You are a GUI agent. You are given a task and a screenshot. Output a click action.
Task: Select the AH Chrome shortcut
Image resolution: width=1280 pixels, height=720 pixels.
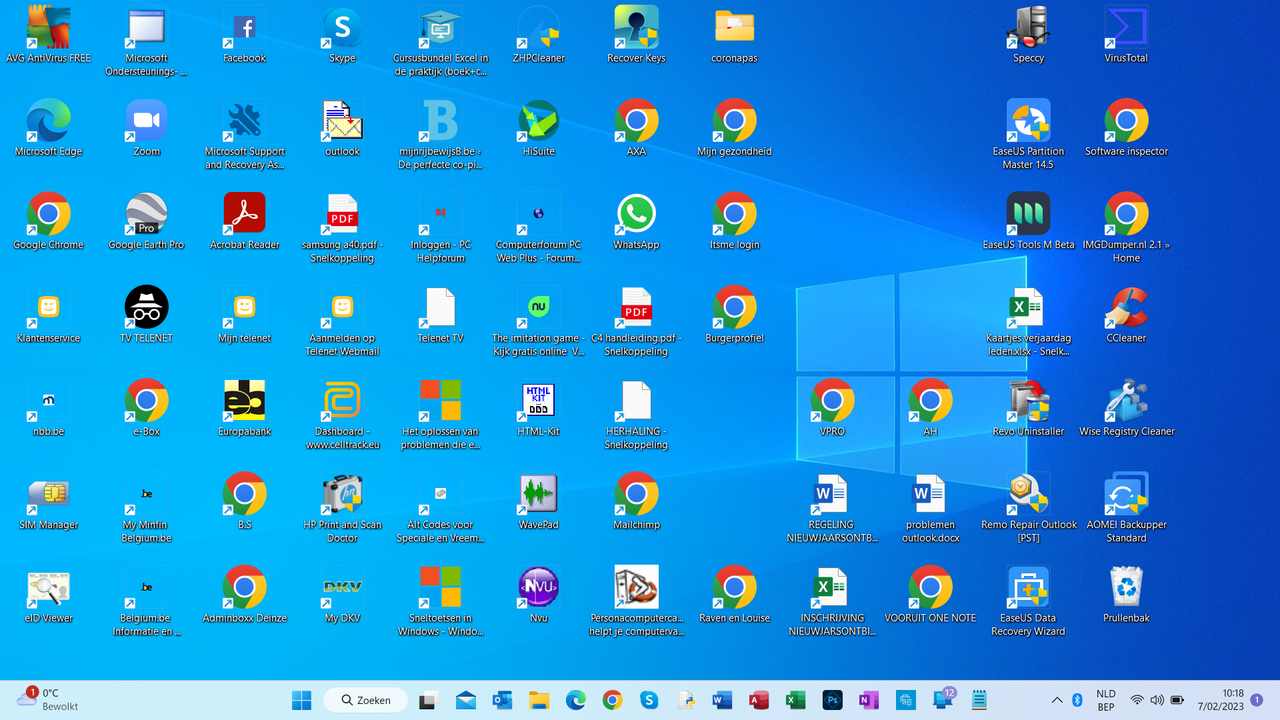pos(930,408)
